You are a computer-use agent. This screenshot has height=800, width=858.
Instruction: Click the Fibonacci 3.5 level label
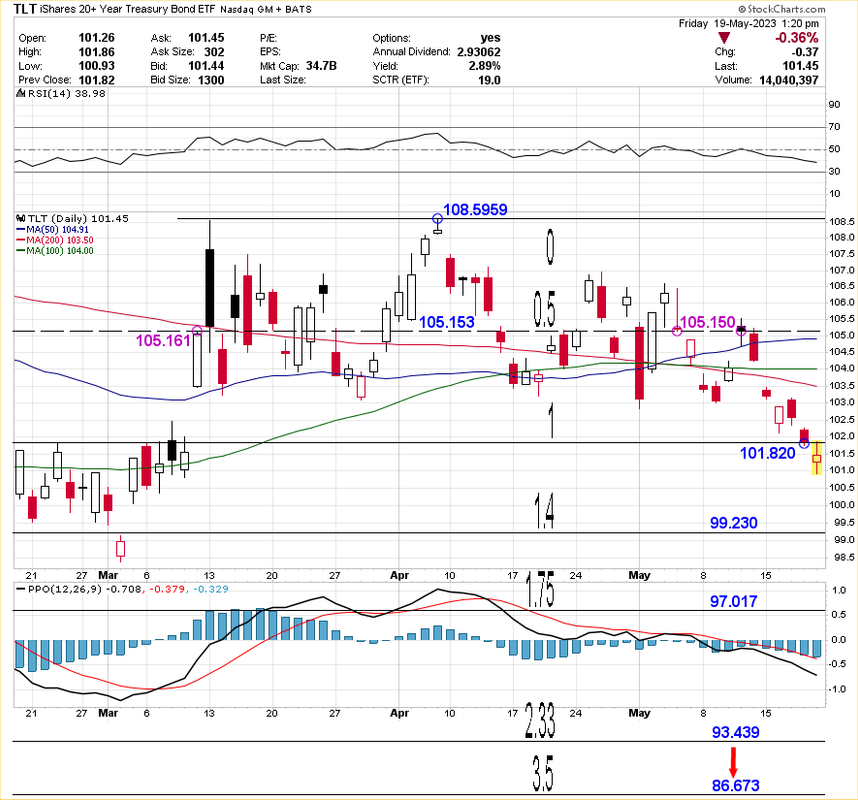click(x=543, y=773)
